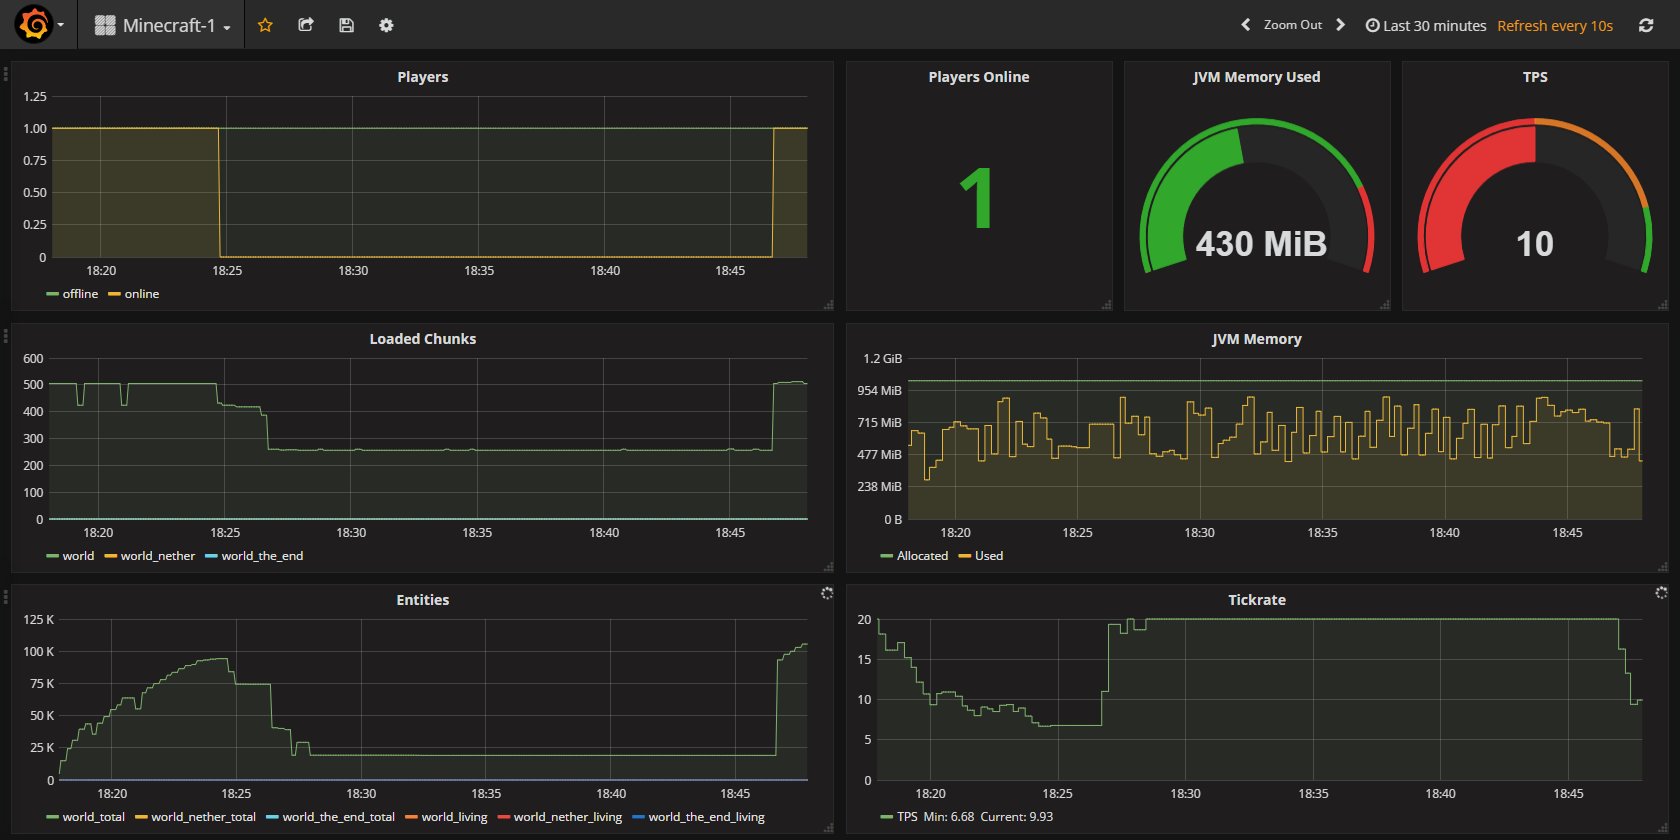Star the dashboard as favorite

click(265, 25)
